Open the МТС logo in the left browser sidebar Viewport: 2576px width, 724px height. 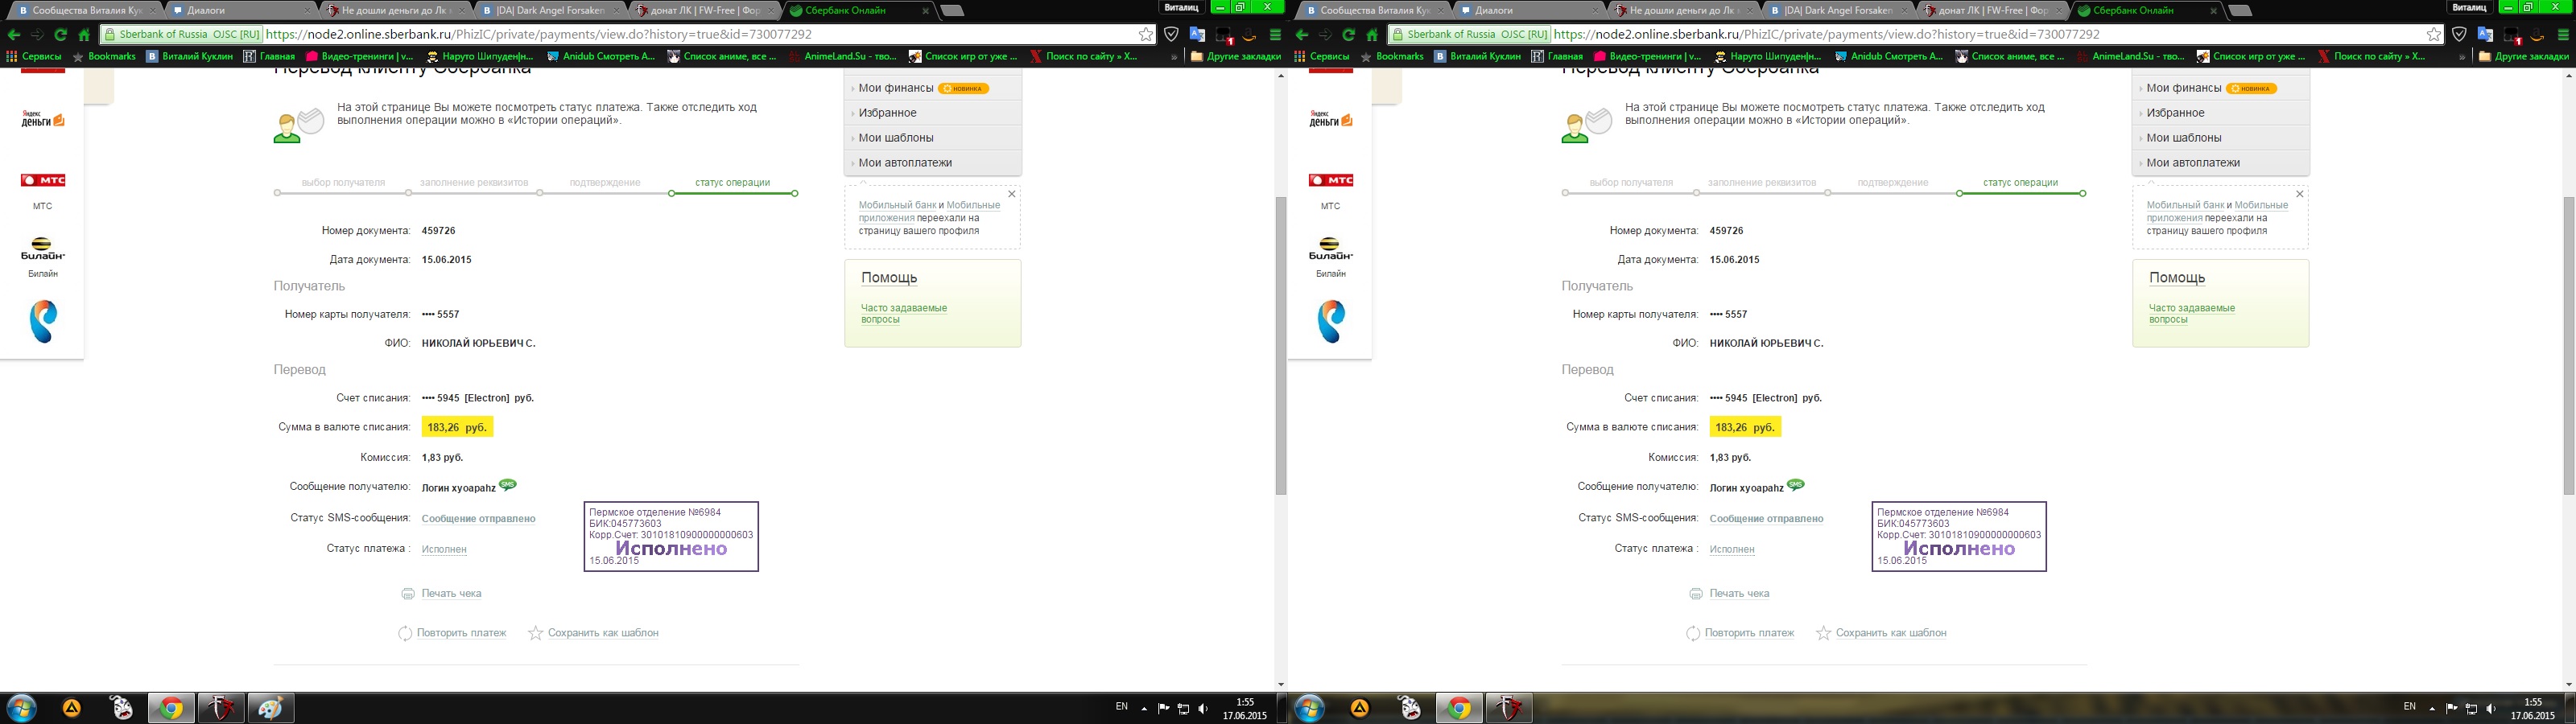(43, 181)
